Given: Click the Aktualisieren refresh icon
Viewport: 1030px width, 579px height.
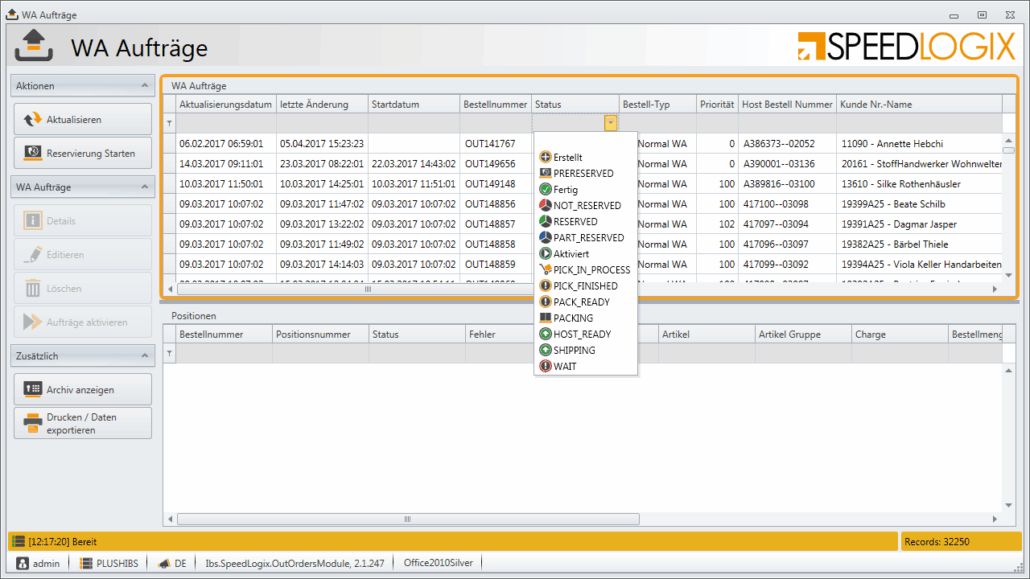Looking at the screenshot, I should [x=32, y=119].
